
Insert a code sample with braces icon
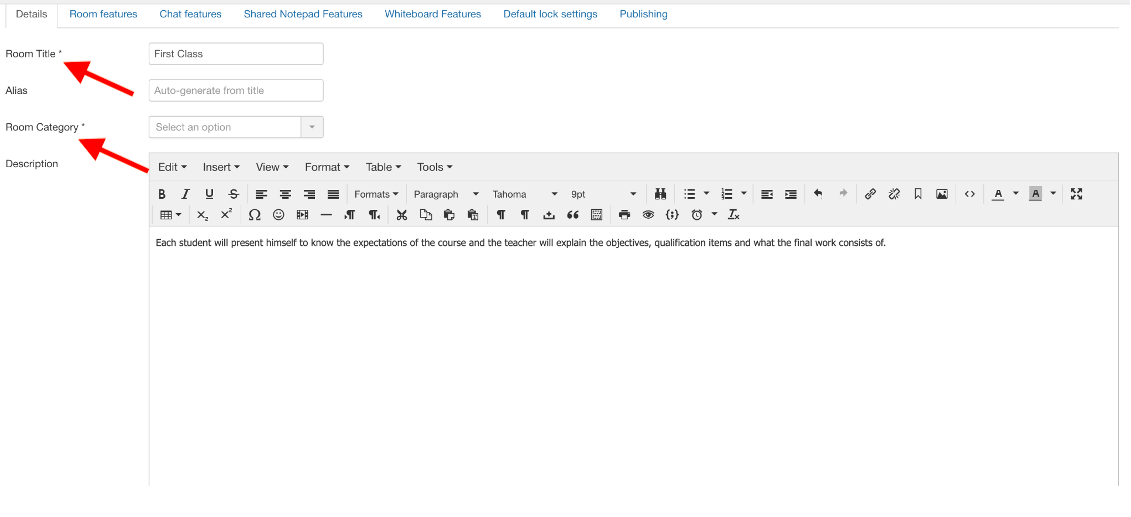click(672, 215)
